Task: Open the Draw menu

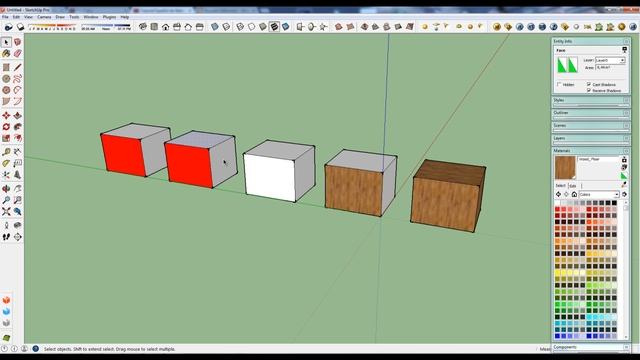Action: click(60, 17)
